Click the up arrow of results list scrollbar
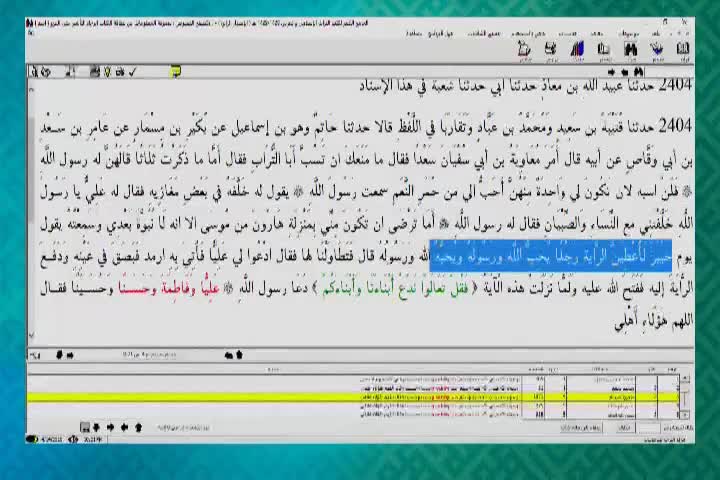The height and width of the screenshot is (480, 720). (685, 380)
